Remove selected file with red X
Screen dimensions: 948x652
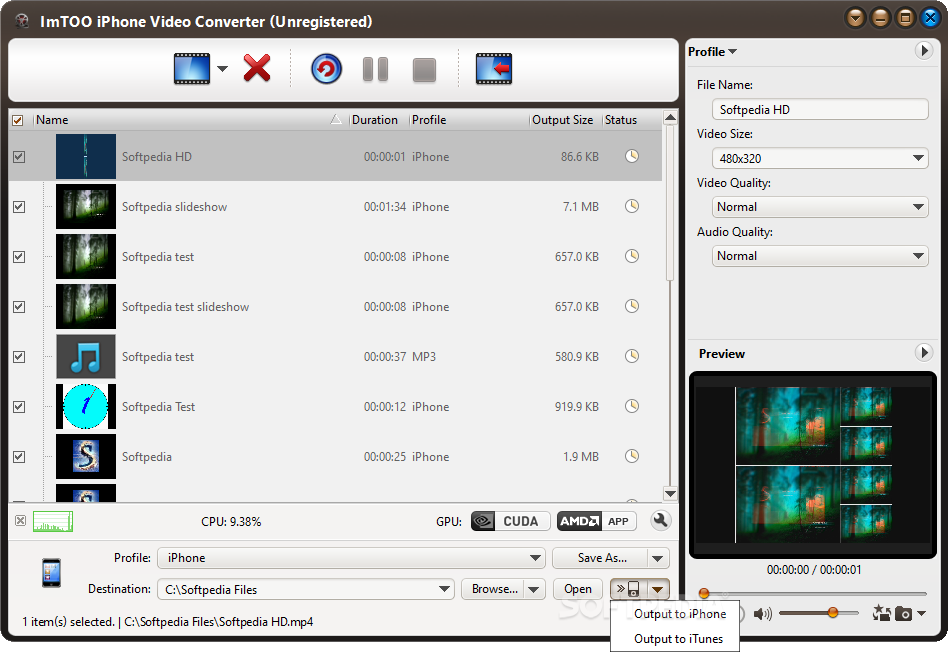[x=257, y=68]
